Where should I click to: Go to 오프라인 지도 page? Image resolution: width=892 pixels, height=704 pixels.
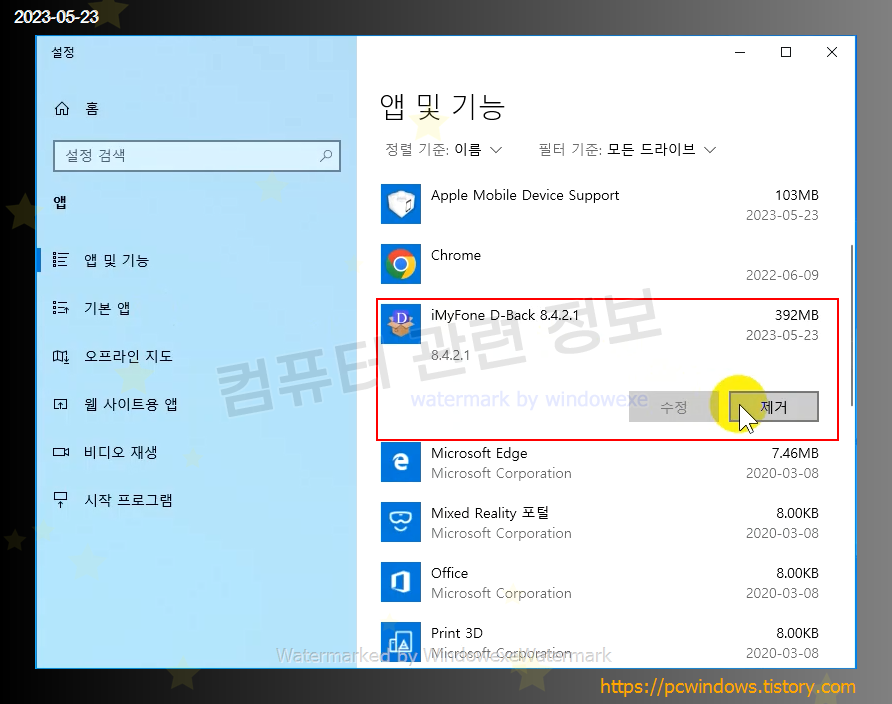129,356
